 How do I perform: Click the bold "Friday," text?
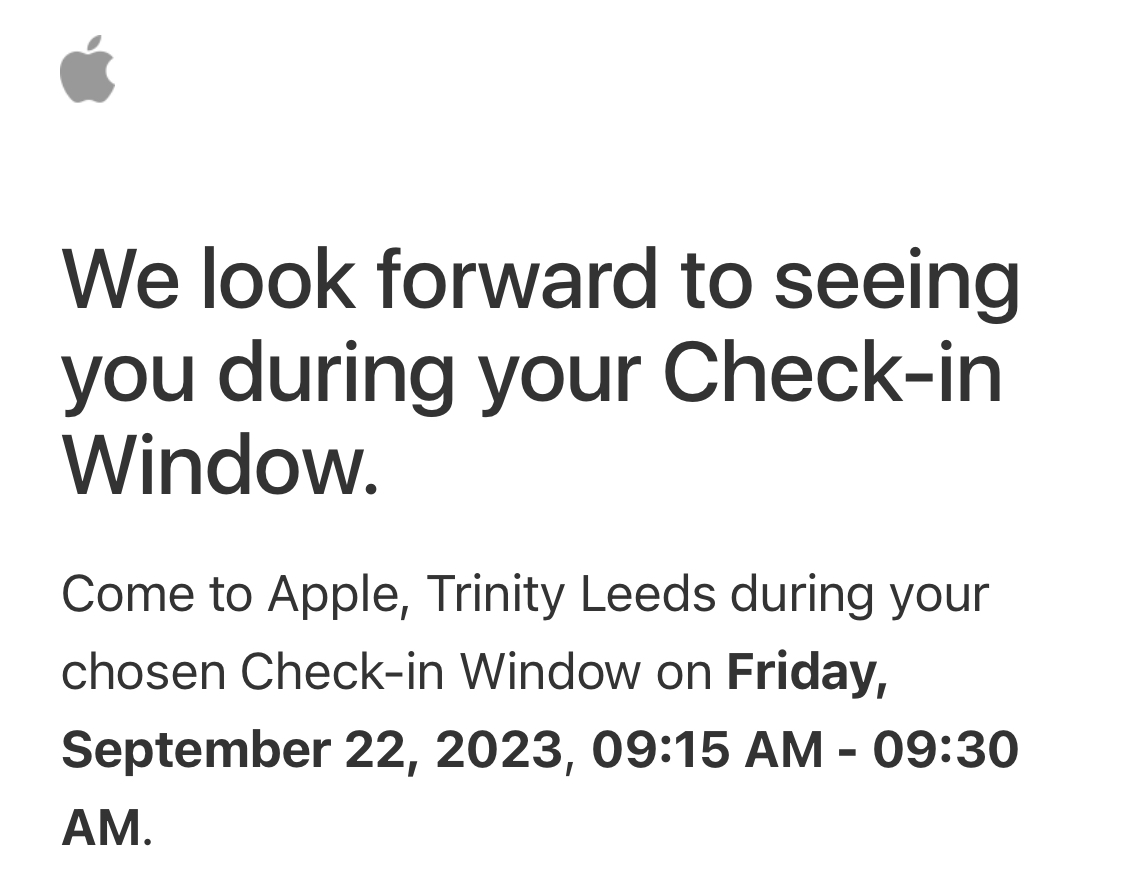click(x=806, y=673)
